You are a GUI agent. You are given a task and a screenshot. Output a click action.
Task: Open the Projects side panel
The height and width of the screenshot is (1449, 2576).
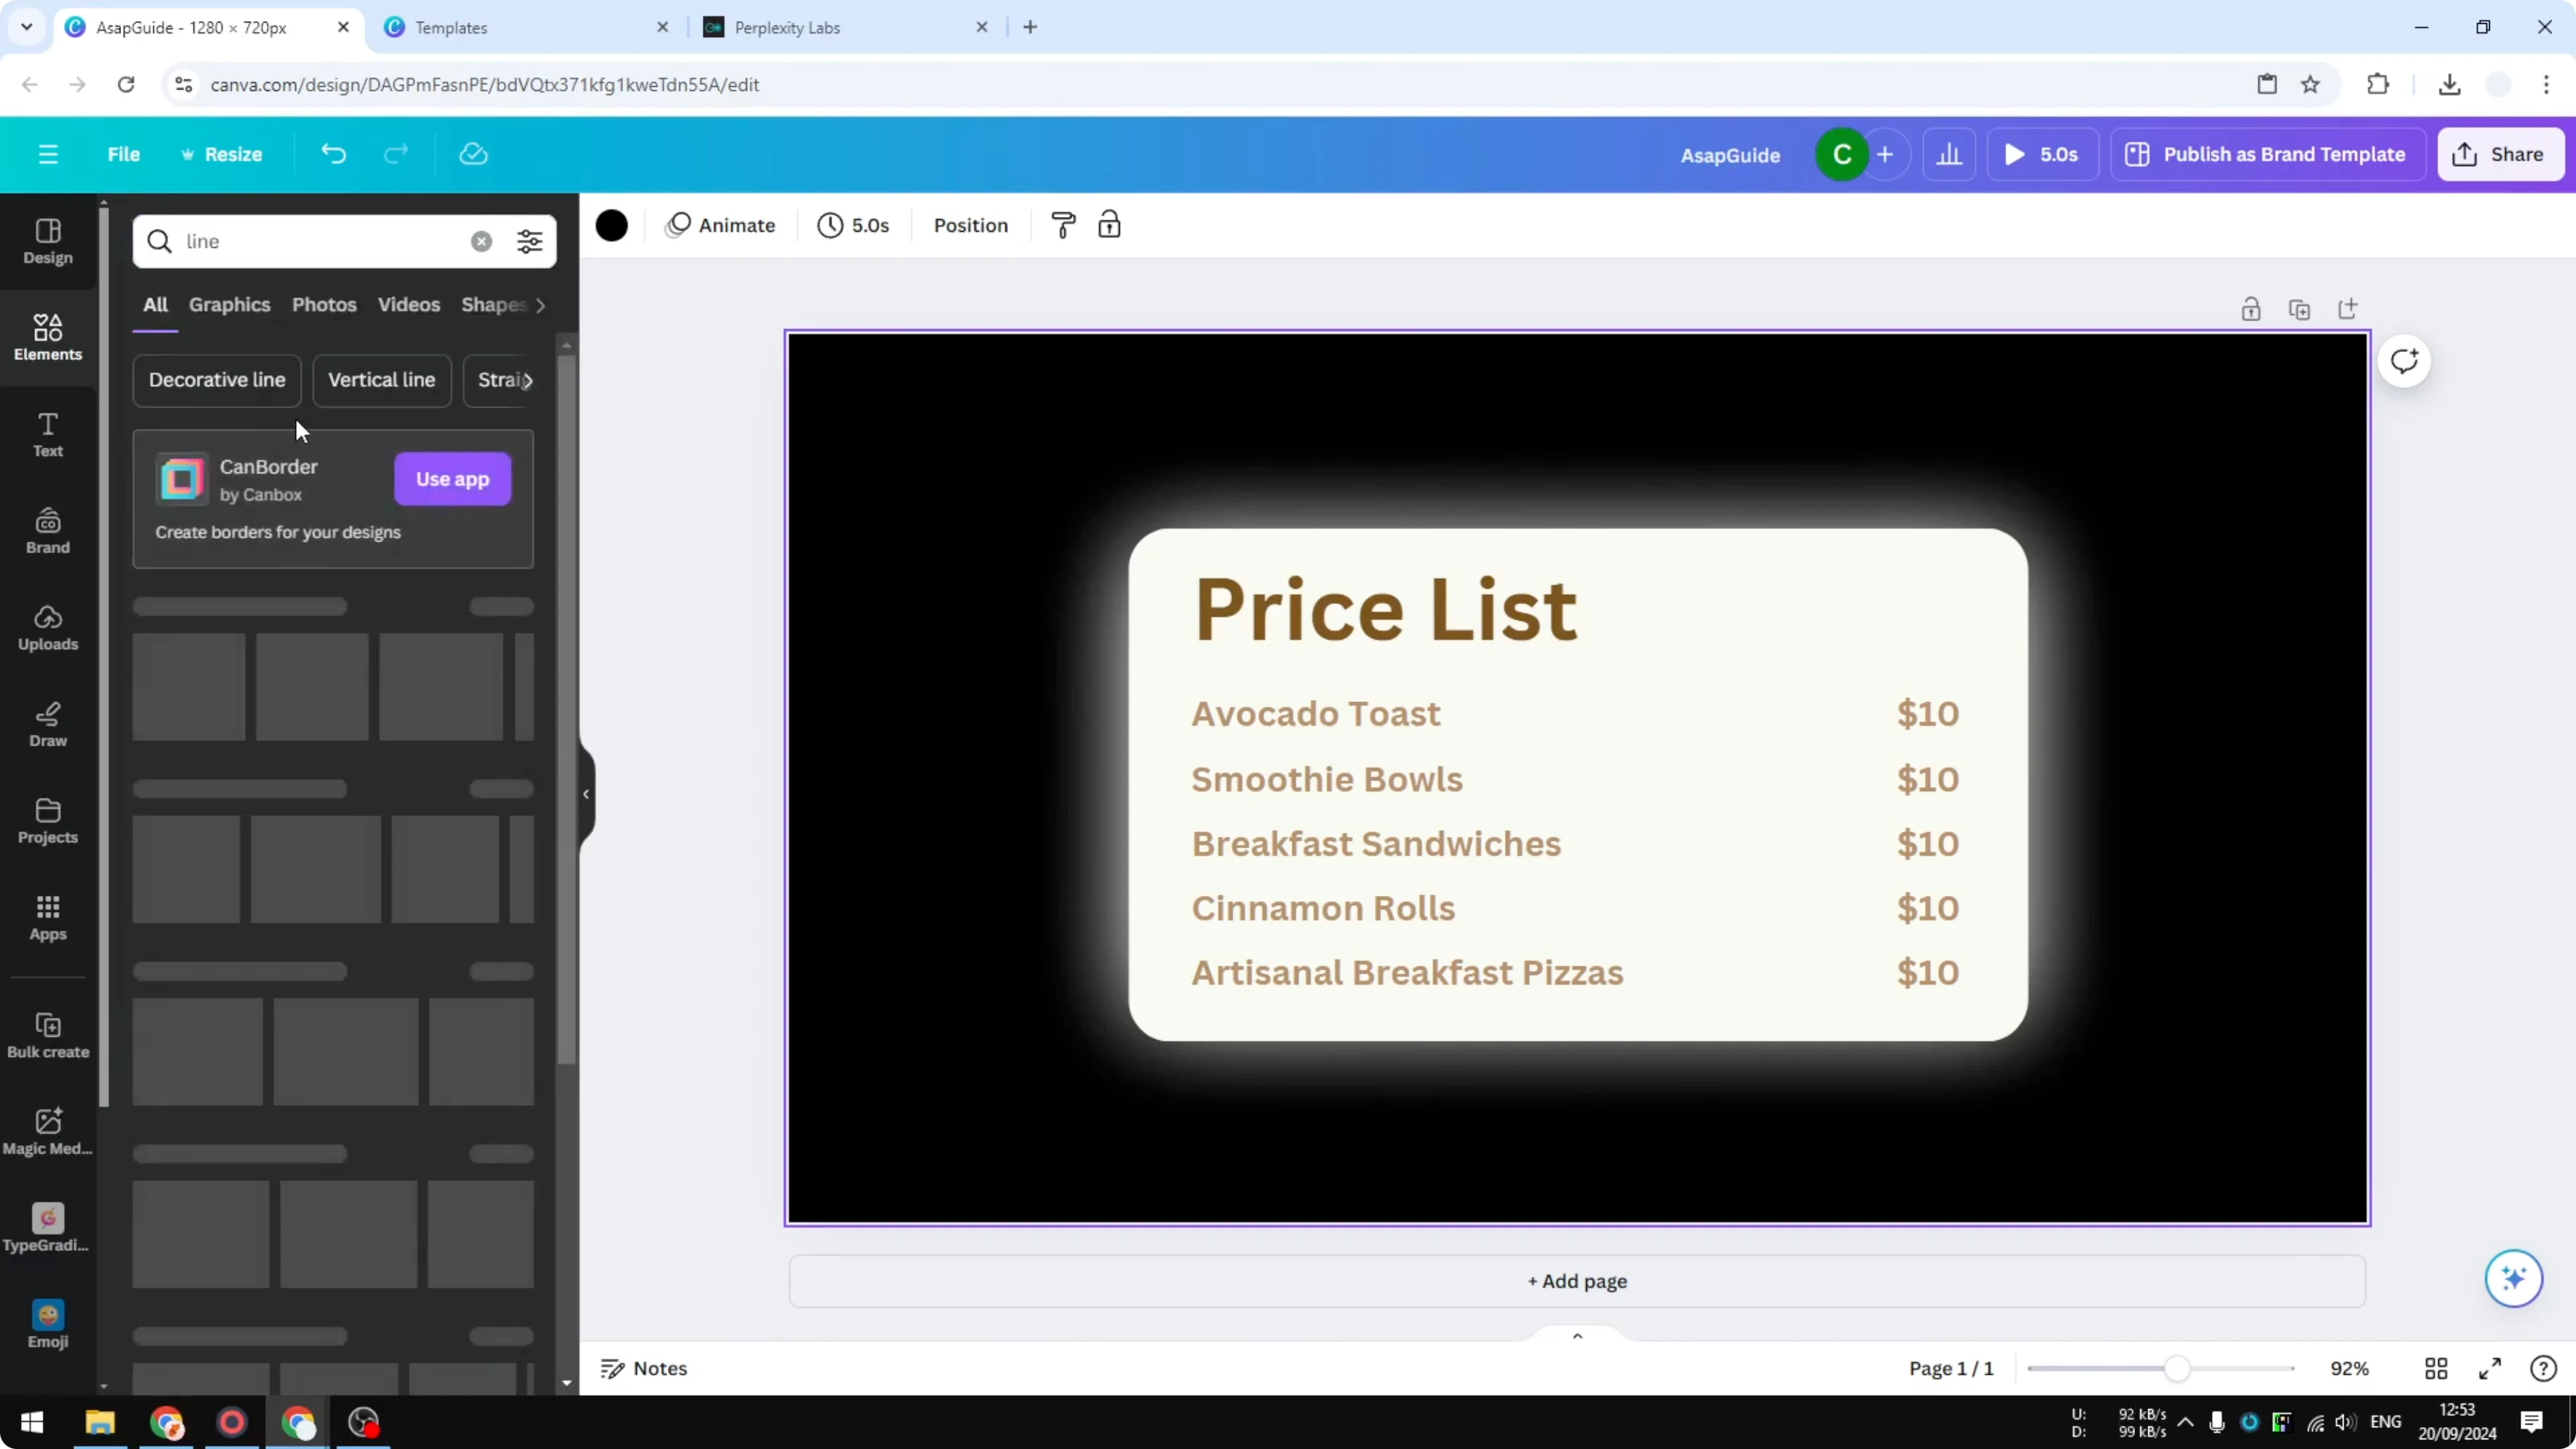point(48,821)
